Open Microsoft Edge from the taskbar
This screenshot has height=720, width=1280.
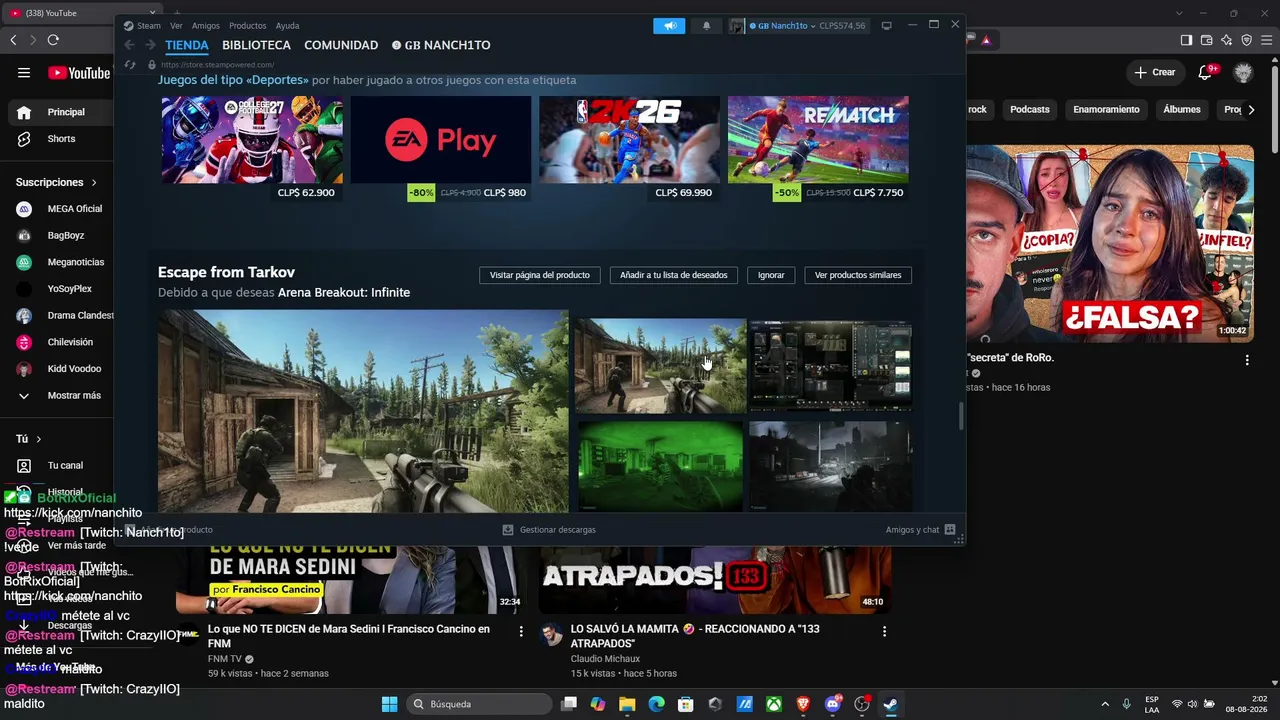[x=656, y=704]
